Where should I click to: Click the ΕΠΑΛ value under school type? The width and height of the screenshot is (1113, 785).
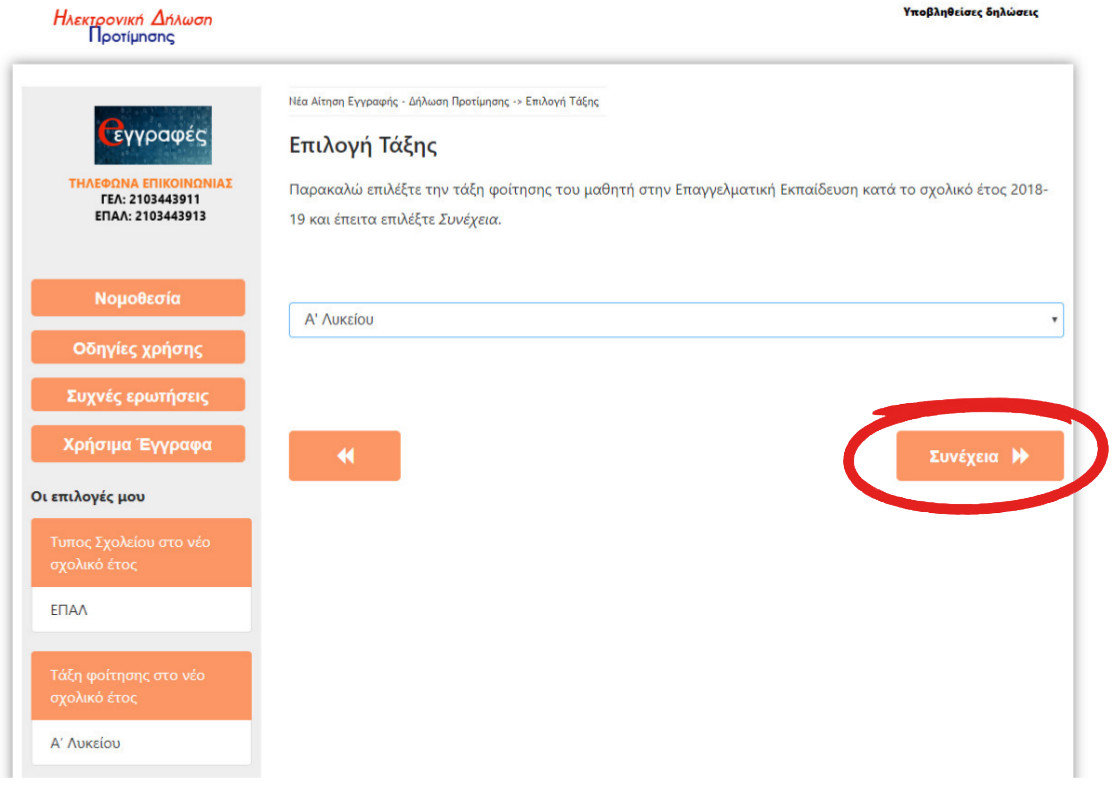coord(69,610)
